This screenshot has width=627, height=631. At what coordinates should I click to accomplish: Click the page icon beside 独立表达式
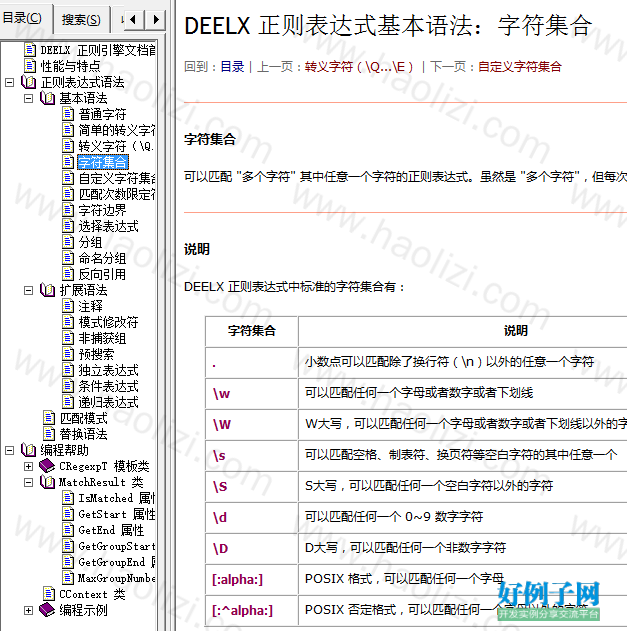coord(68,370)
